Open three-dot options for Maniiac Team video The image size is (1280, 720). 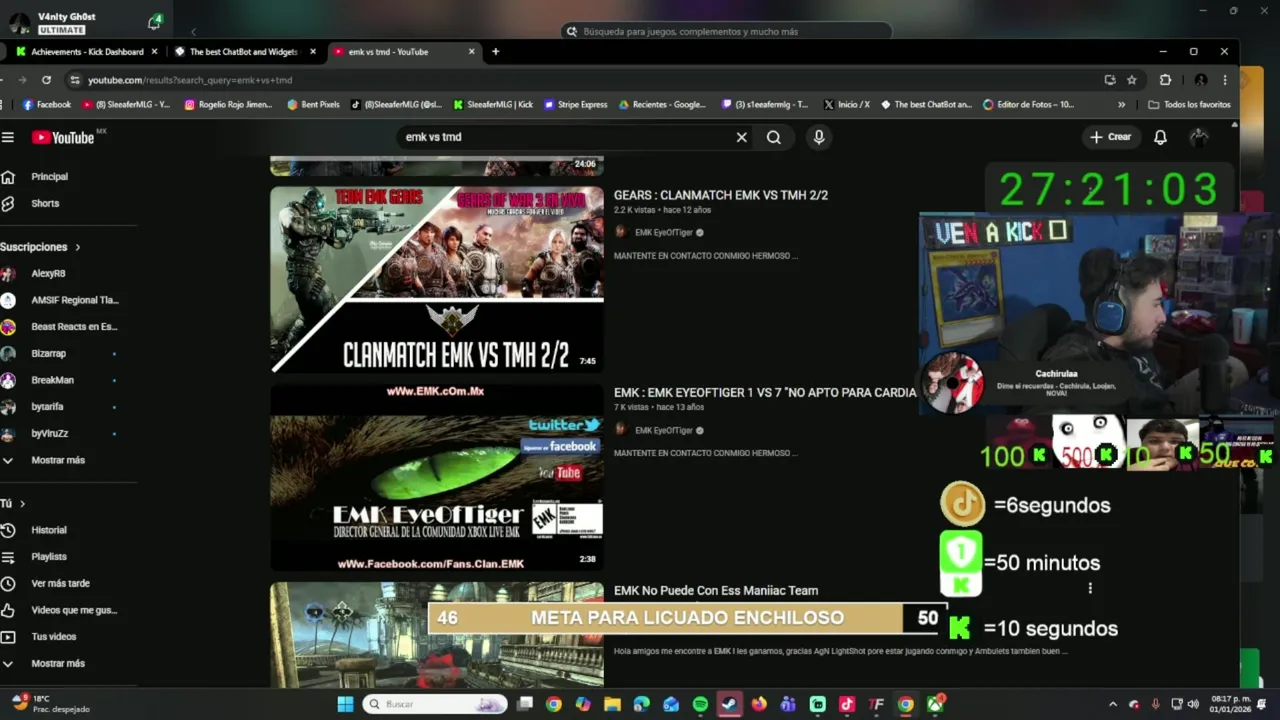pos(1090,589)
